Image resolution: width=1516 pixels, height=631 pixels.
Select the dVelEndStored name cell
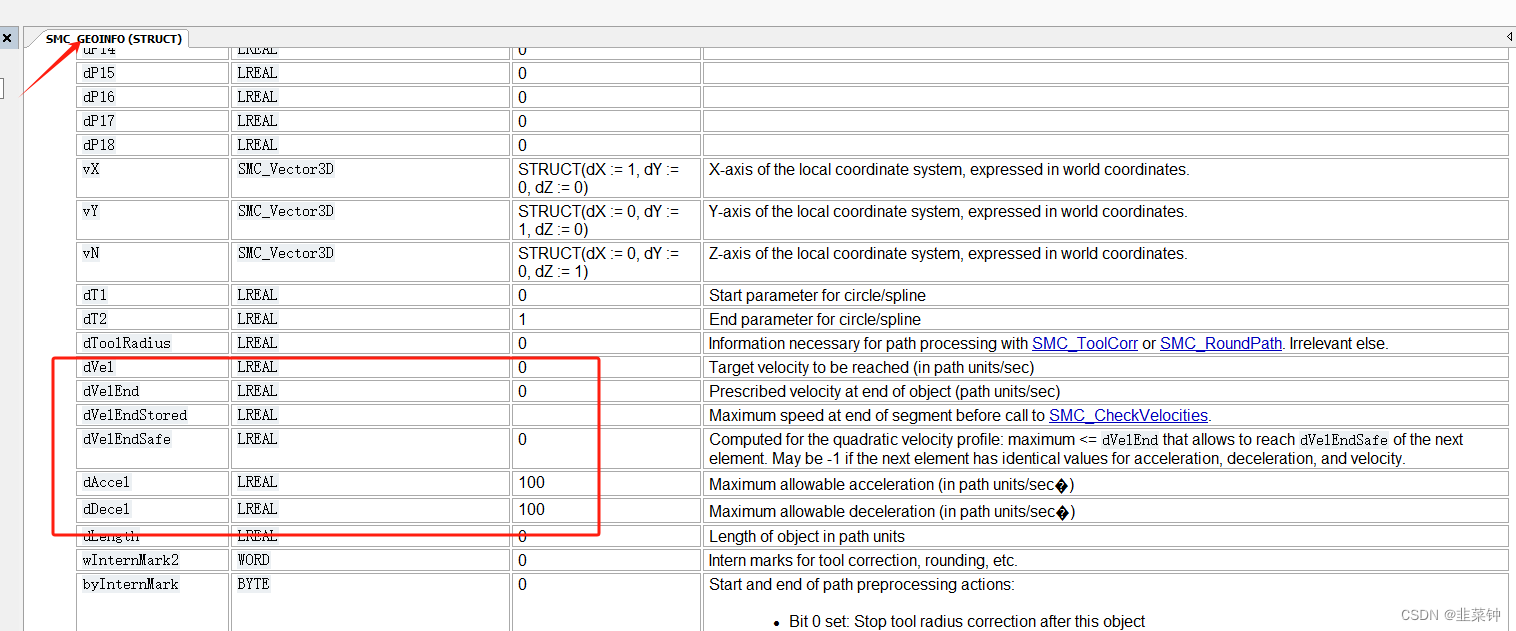(153, 415)
